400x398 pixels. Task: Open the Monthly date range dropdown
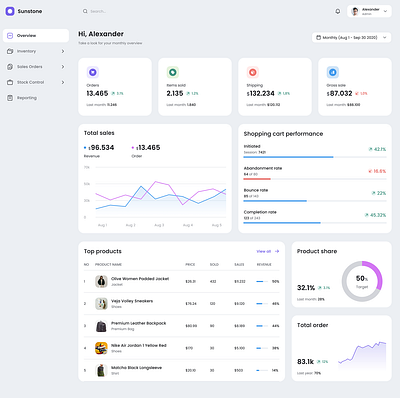(351, 37)
